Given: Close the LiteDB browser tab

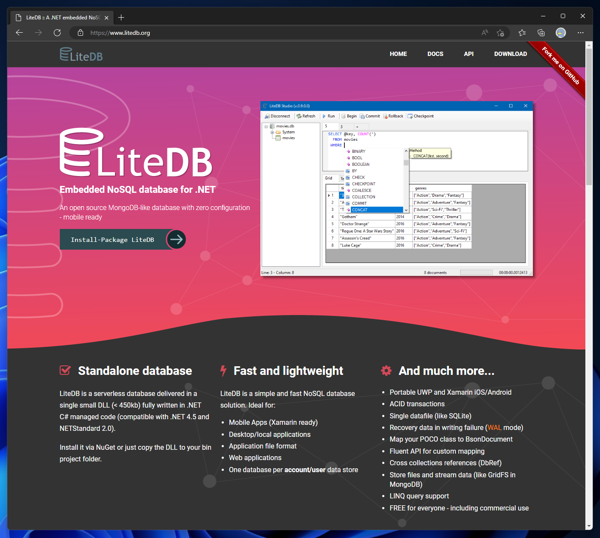Looking at the screenshot, I should 106,18.
